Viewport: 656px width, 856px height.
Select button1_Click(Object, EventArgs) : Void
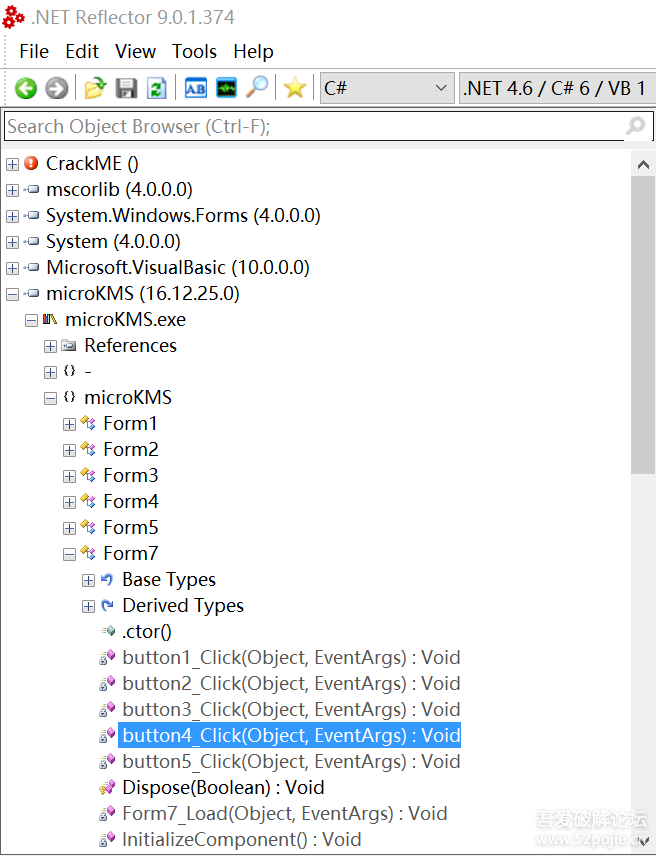291,657
